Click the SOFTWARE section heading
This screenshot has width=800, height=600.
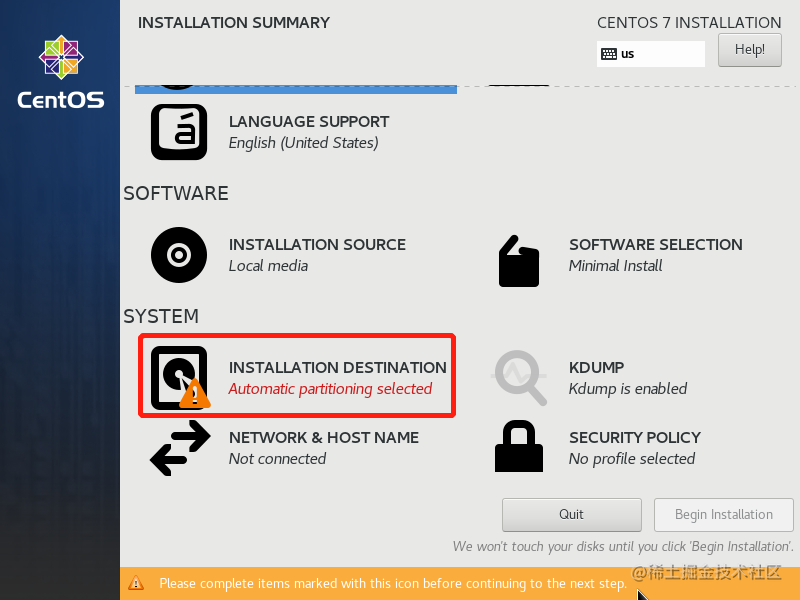[x=176, y=194]
